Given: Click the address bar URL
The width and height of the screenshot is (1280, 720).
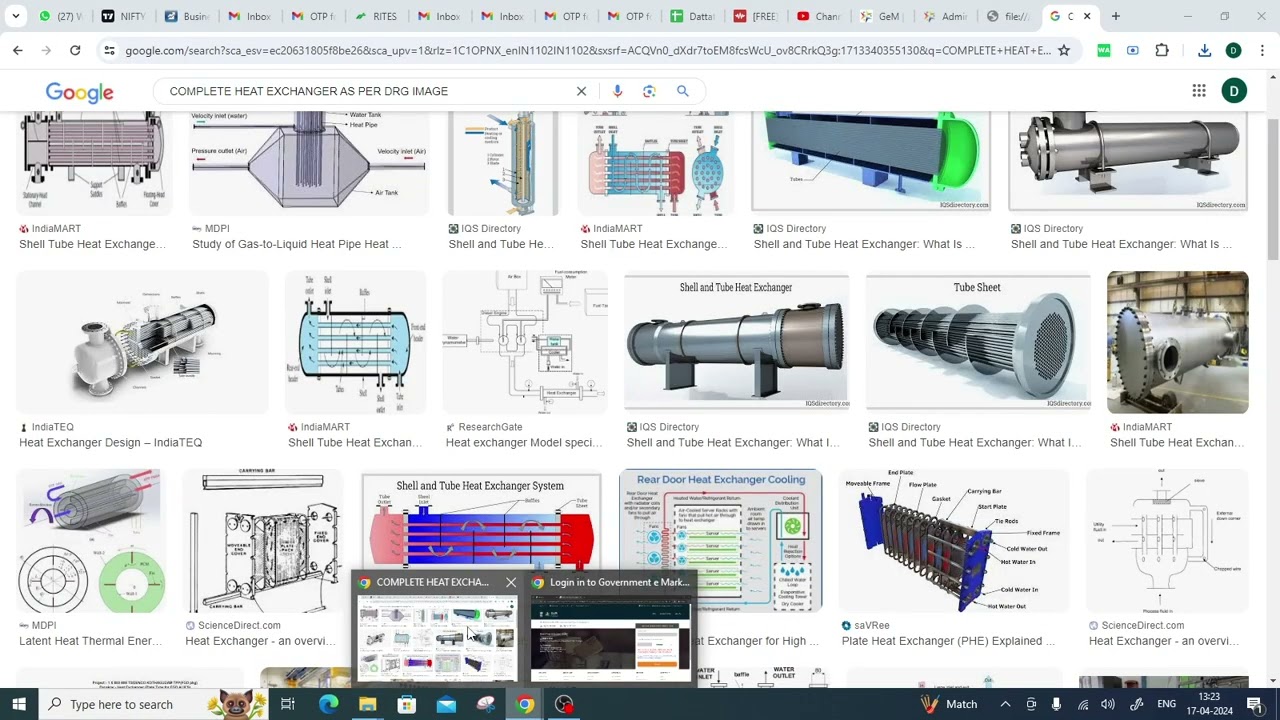Looking at the screenshot, I should pos(588,50).
